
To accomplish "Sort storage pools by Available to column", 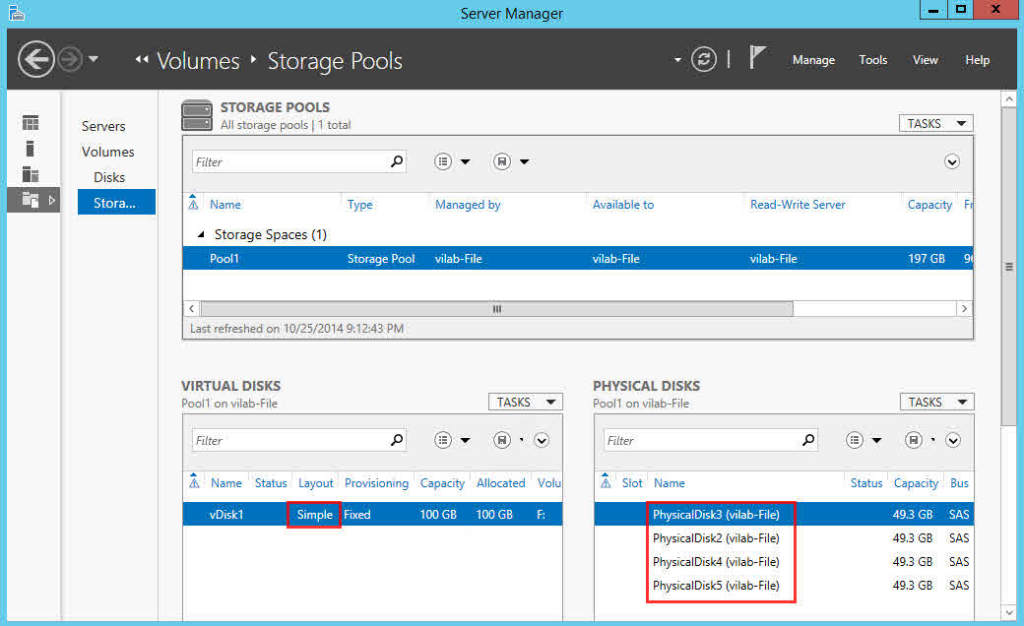I will pyautogui.click(x=623, y=204).
